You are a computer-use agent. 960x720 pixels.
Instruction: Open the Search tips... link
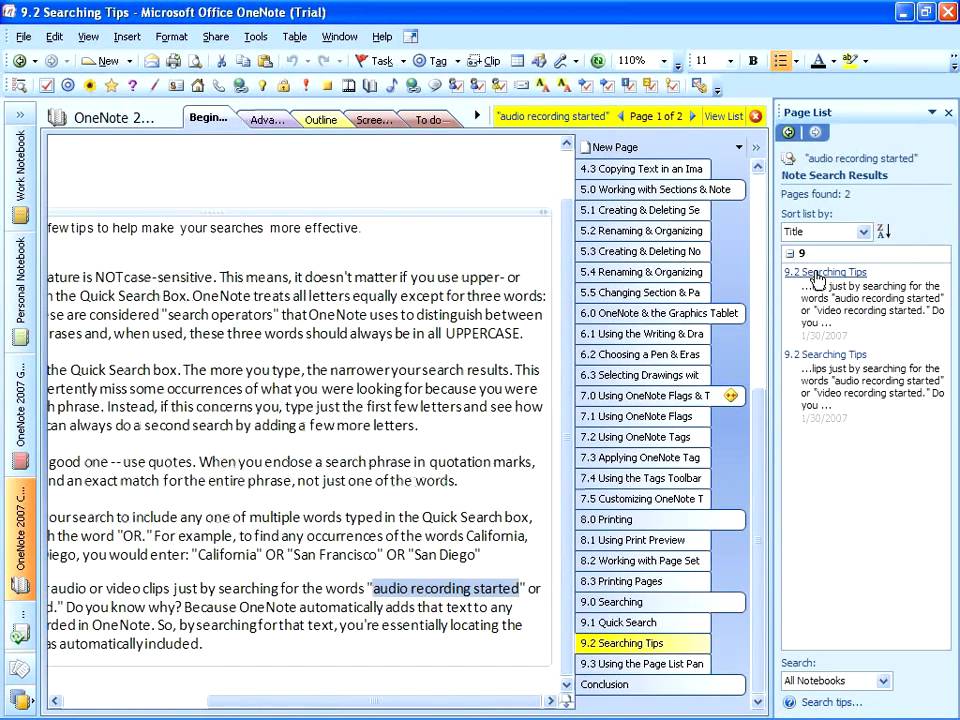click(x=831, y=702)
